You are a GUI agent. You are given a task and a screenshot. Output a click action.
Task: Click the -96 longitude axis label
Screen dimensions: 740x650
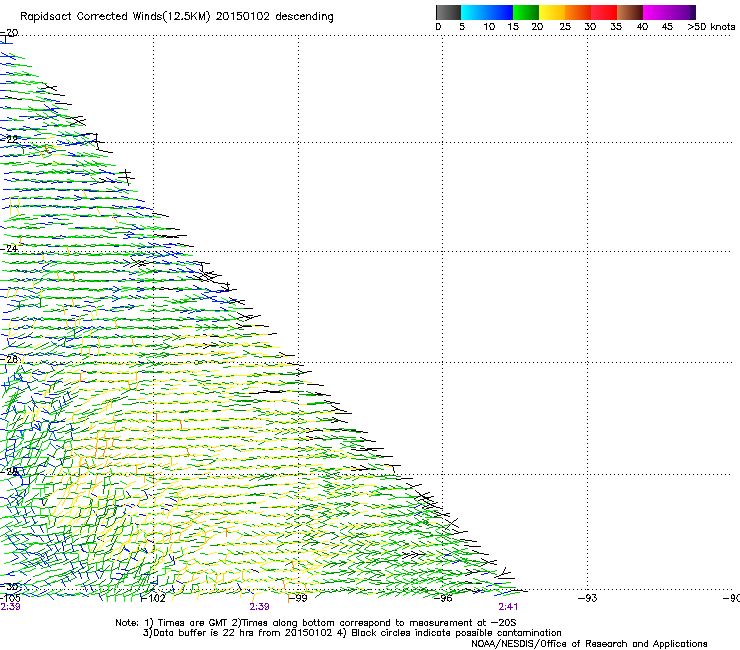[443, 599]
